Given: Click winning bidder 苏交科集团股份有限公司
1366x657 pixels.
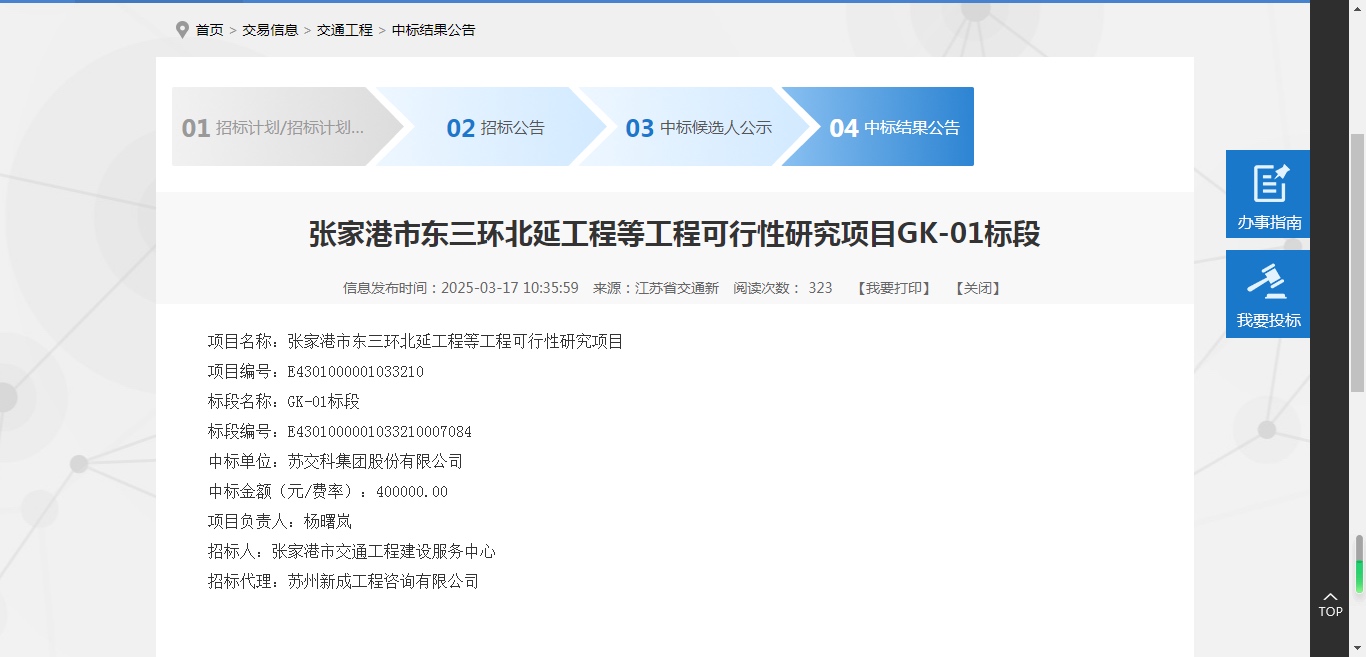Looking at the screenshot, I should pos(375,462).
